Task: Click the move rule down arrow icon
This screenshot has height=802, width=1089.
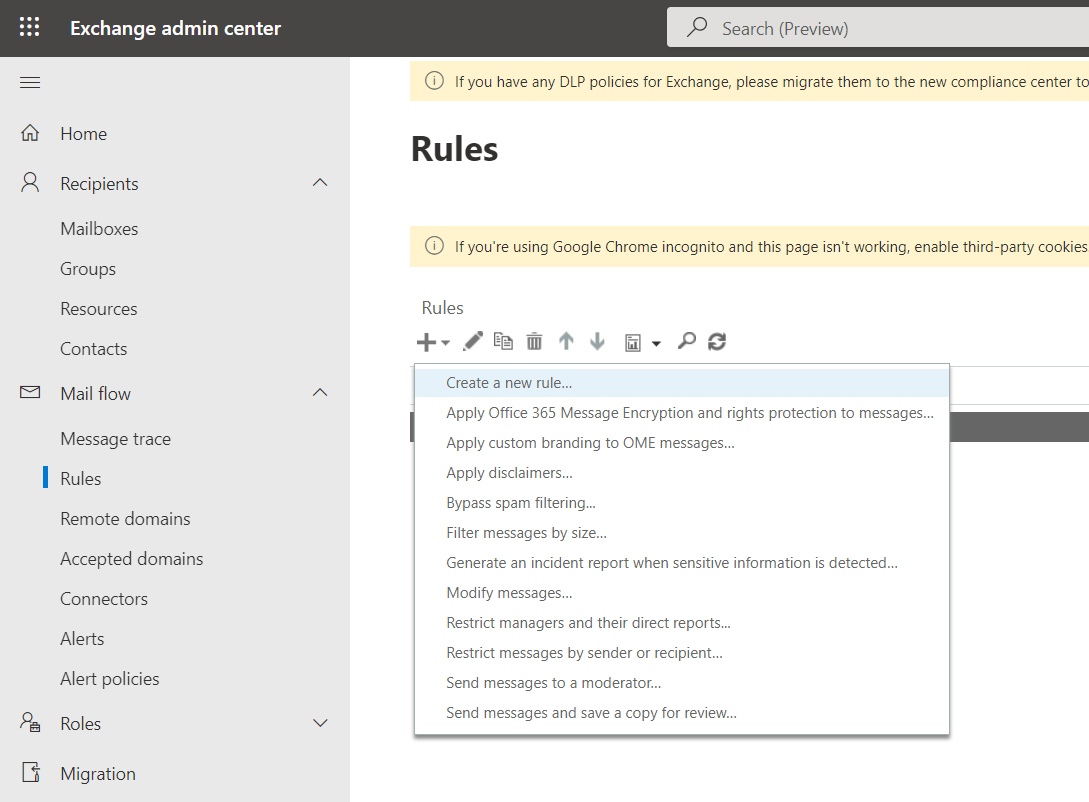Action: click(x=597, y=341)
